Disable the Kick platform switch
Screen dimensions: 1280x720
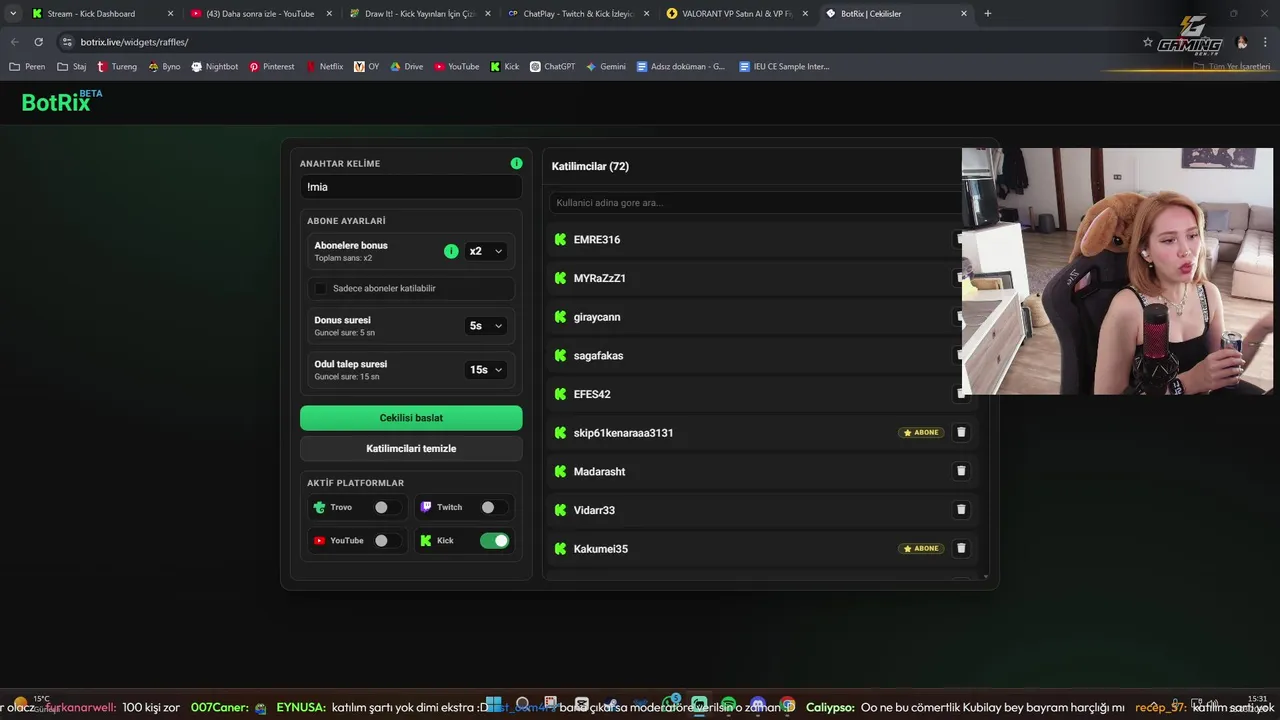tap(494, 541)
